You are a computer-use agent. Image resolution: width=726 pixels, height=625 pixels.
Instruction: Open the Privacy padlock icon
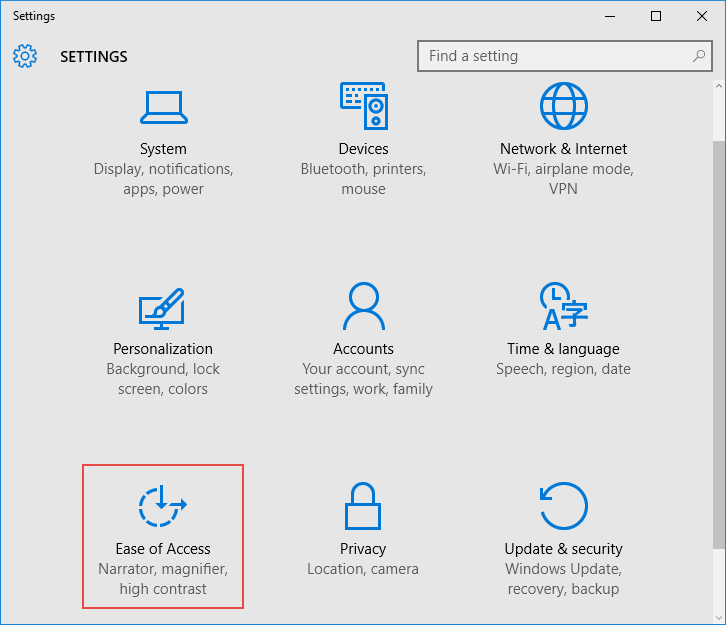(363, 506)
